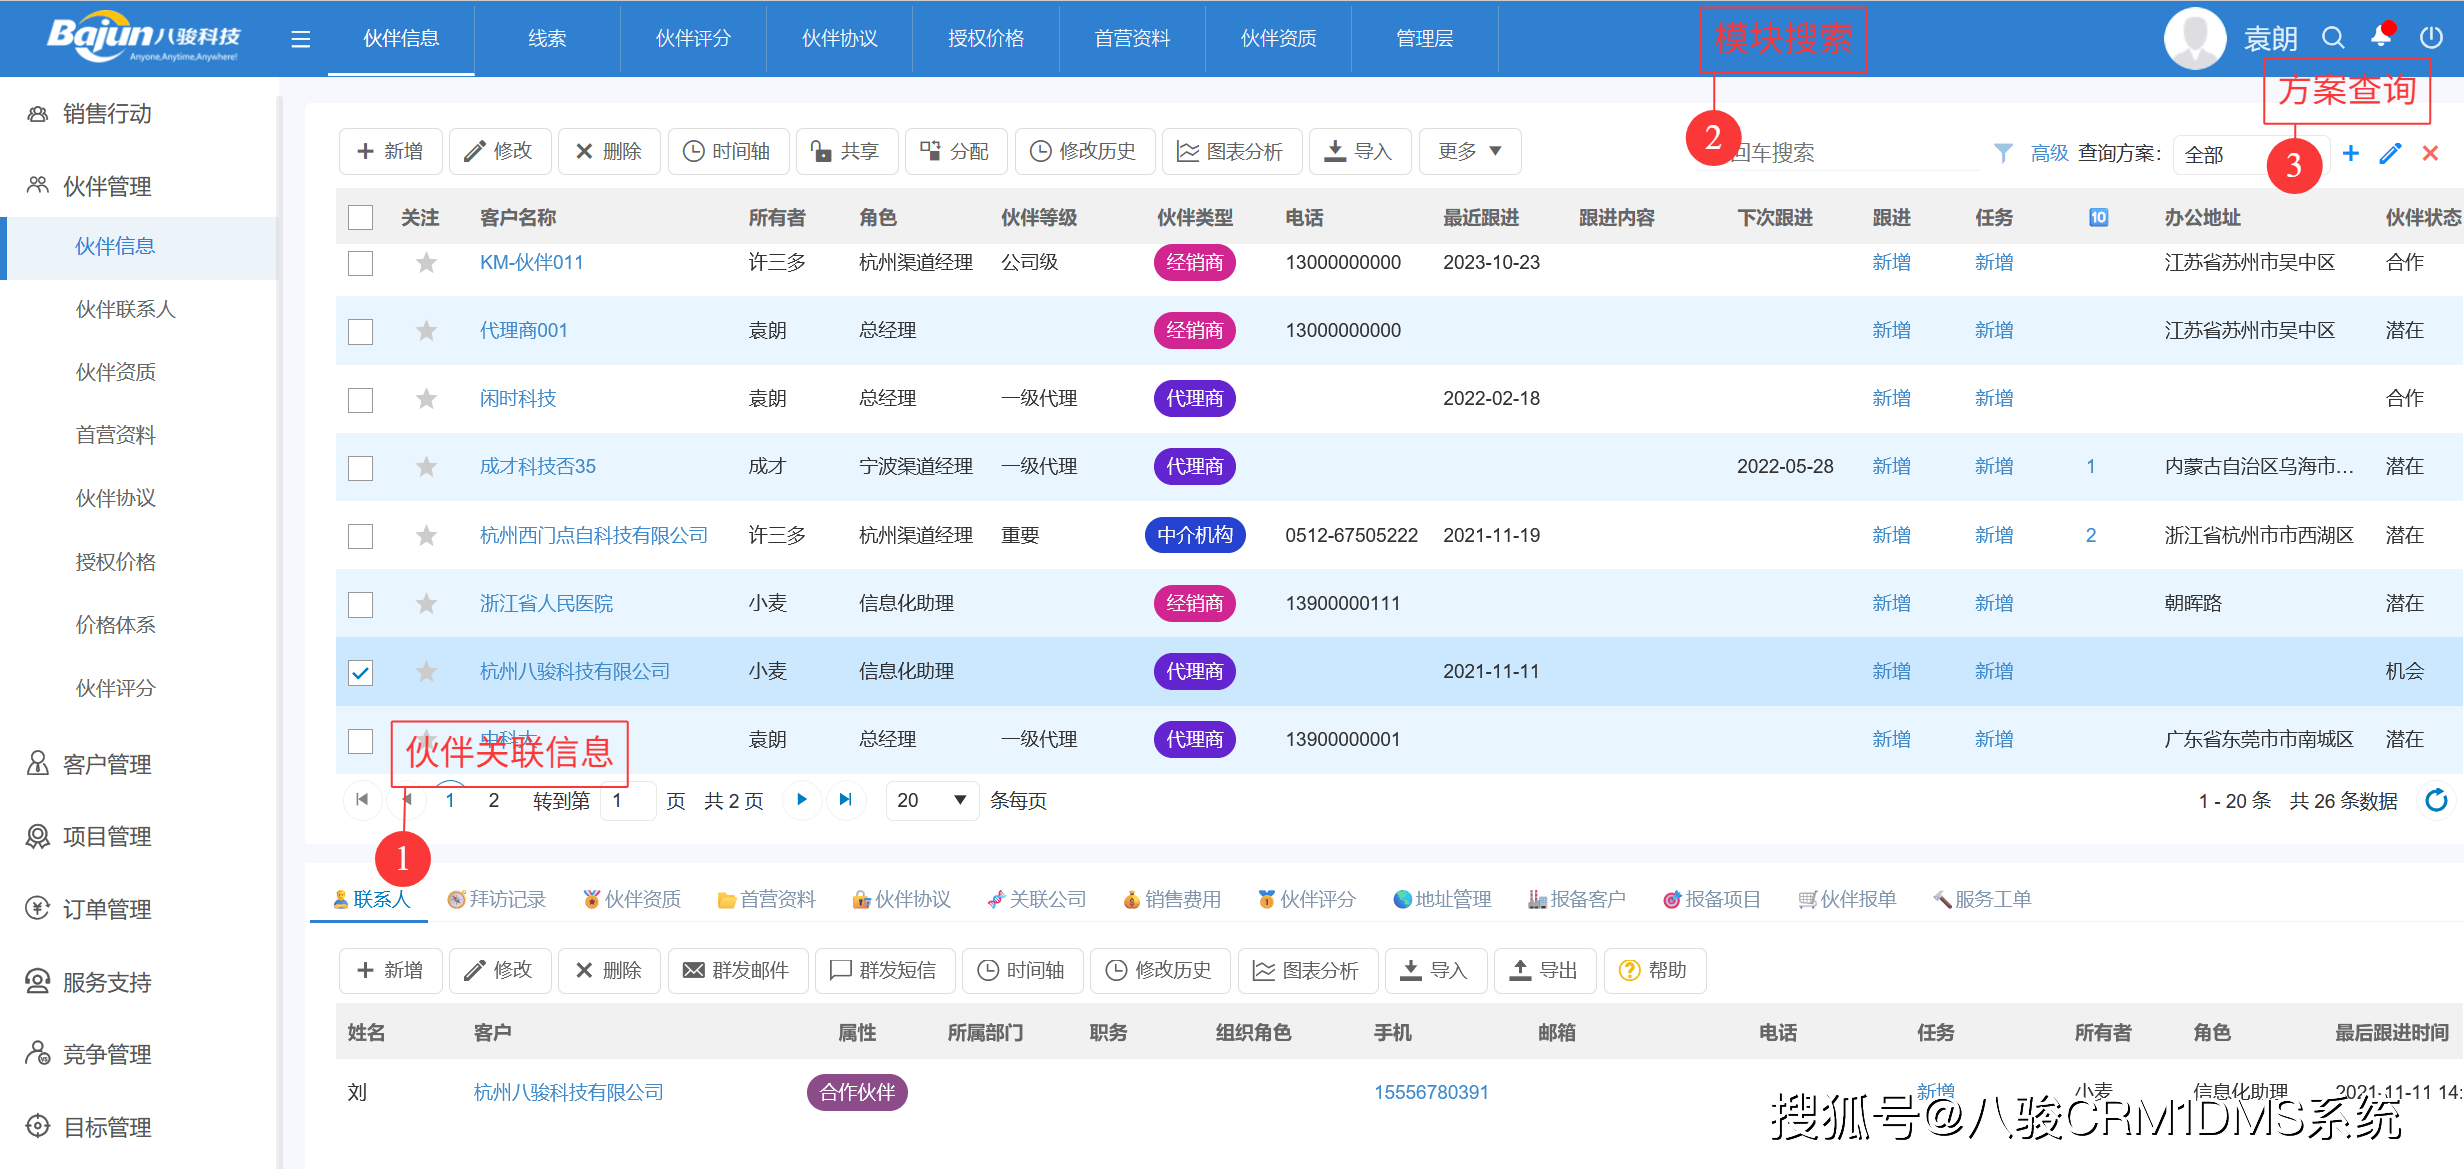Open the search magnifier icon in header
This screenshot has height=1169, width=2464.
click(2333, 38)
